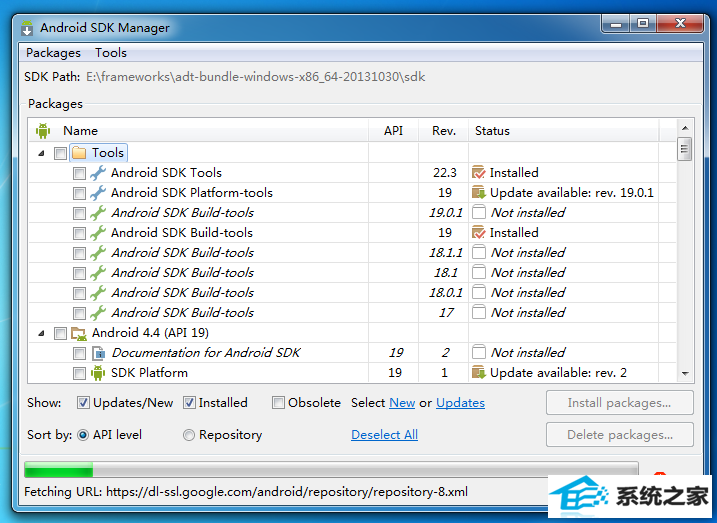Click the SDK Path value text
This screenshot has height=523, width=717.
[256, 77]
